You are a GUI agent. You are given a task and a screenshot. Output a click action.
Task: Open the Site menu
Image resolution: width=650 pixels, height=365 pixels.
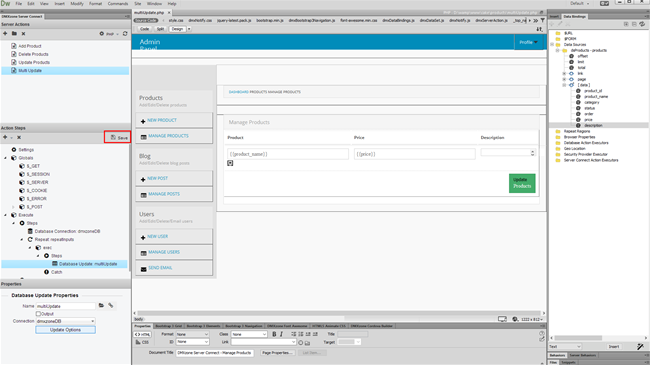138,4
